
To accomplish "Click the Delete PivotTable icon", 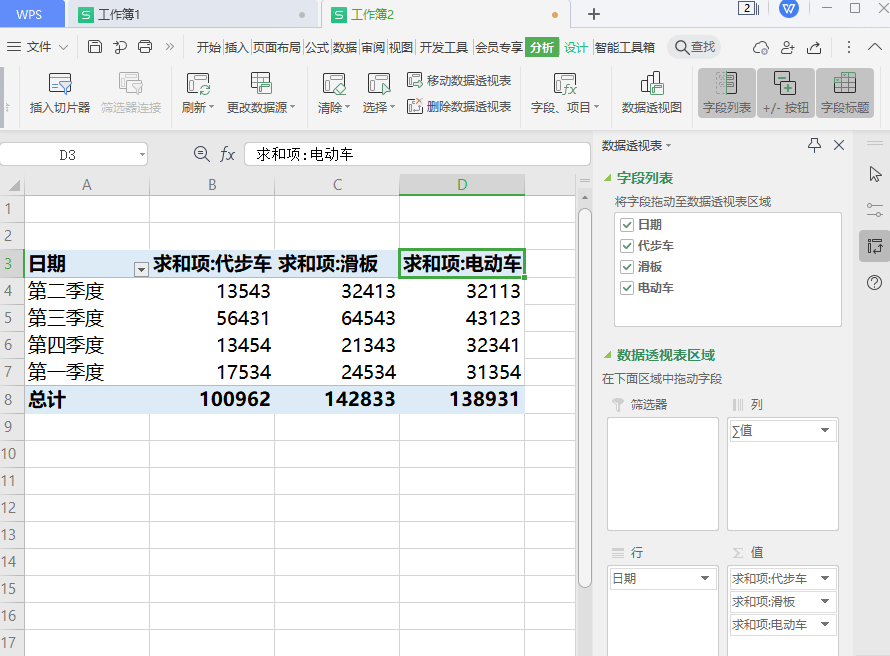I will coord(415,106).
